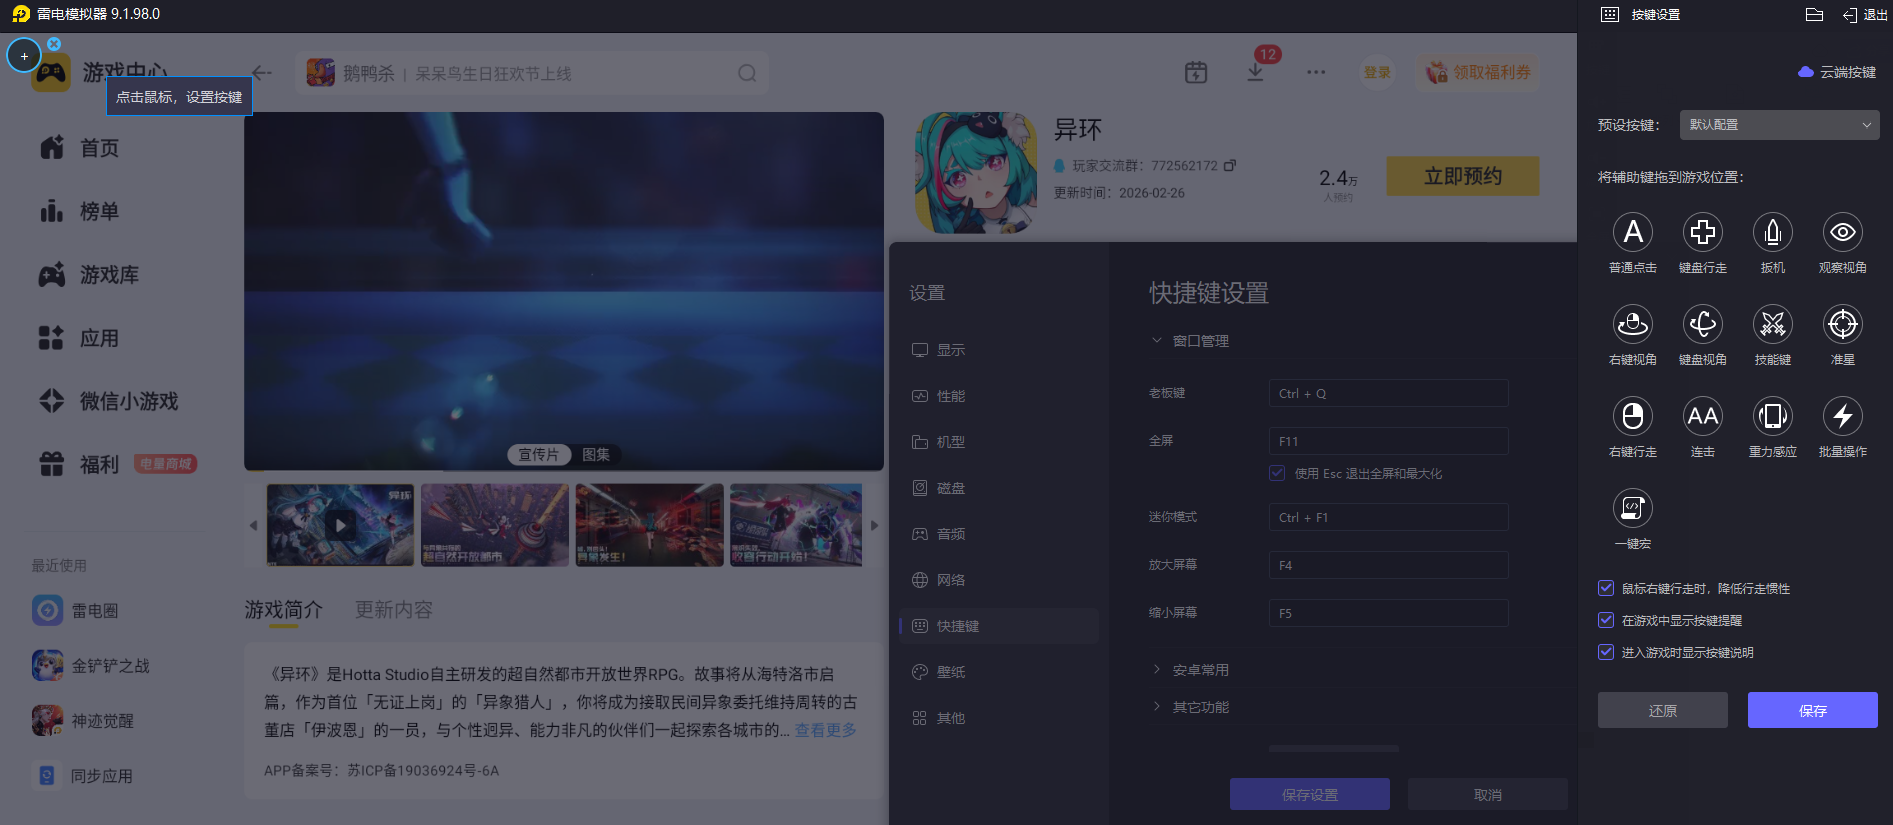Open the 音频 settings category
Image resolution: width=1893 pixels, height=825 pixels.
click(x=999, y=534)
